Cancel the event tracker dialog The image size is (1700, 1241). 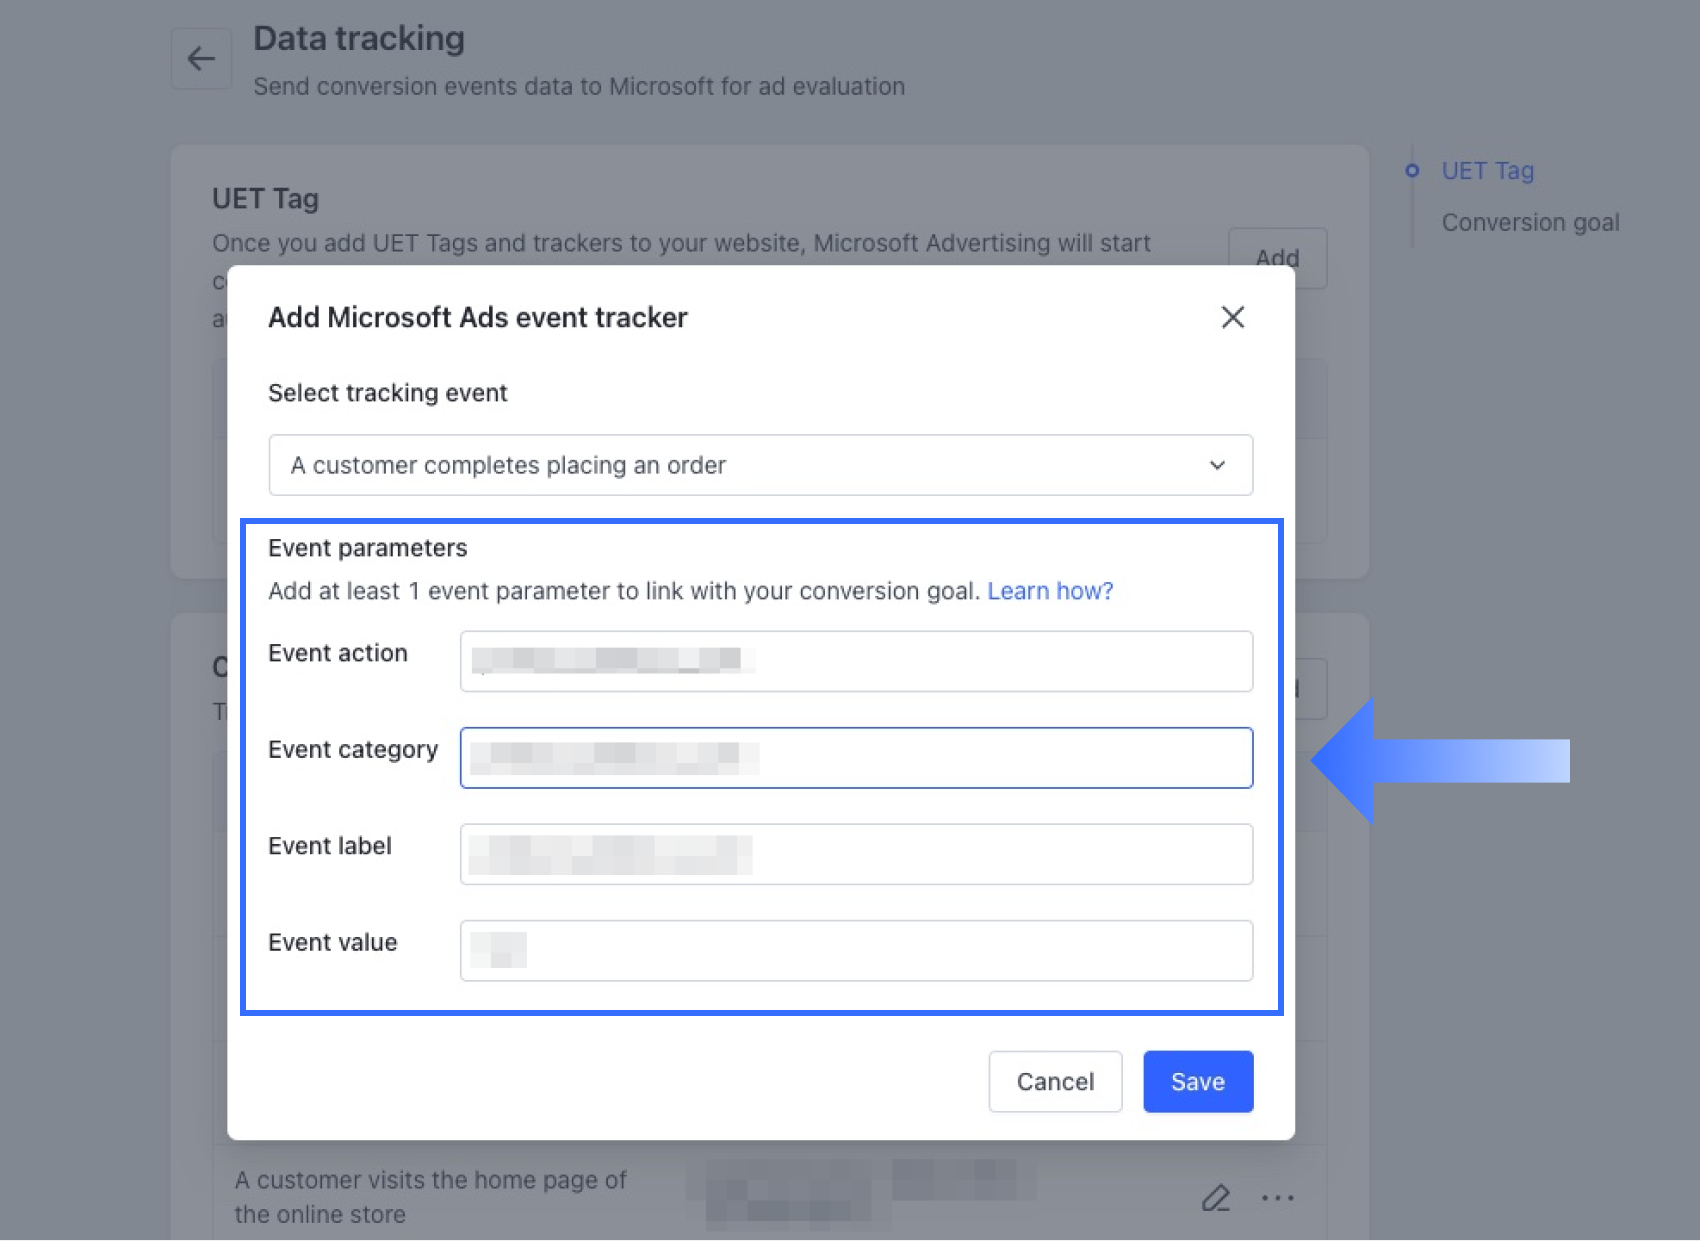[1055, 1081]
